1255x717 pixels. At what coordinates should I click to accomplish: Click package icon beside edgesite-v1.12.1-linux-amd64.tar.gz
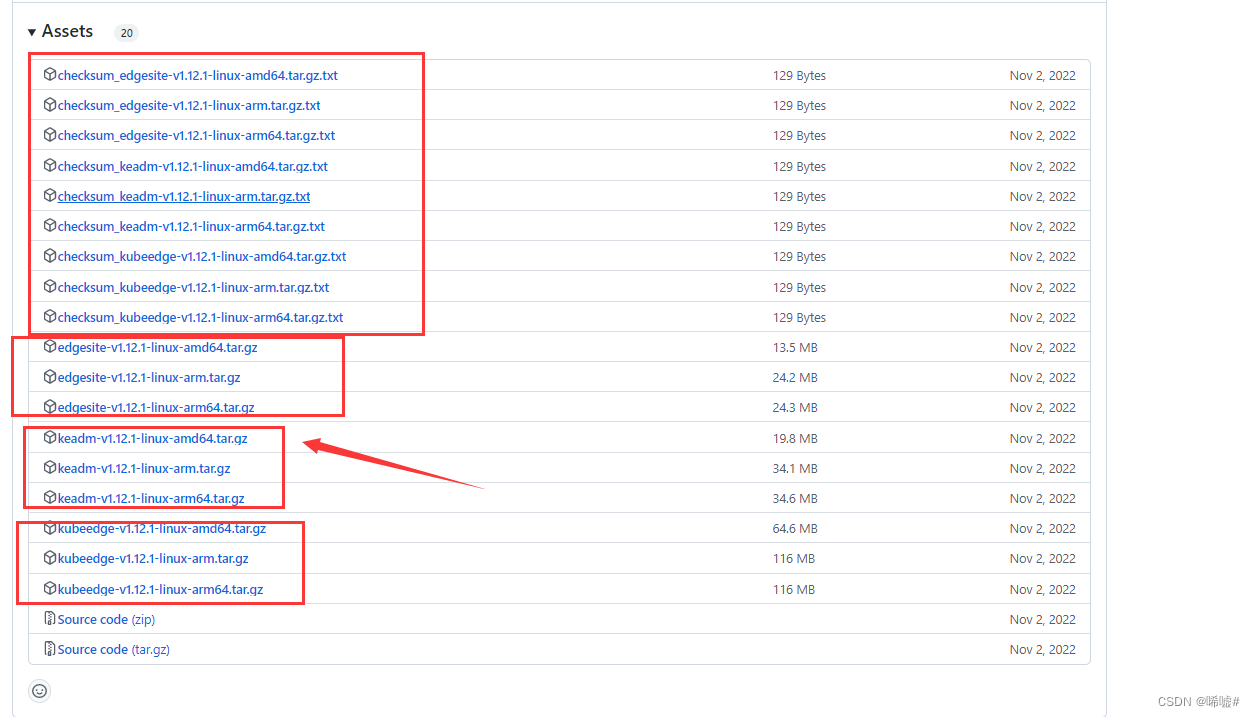pos(50,347)
